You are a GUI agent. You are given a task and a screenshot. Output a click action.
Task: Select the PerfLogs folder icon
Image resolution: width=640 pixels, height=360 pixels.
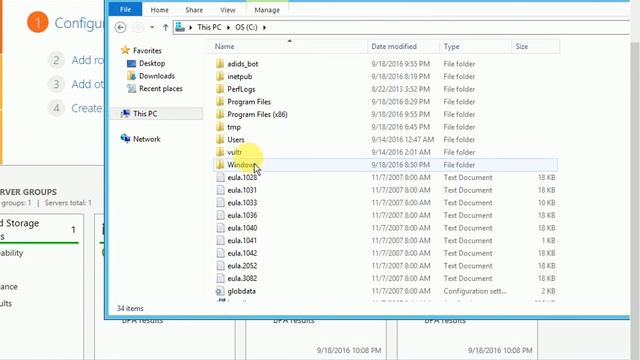click(x=220, y=89)
